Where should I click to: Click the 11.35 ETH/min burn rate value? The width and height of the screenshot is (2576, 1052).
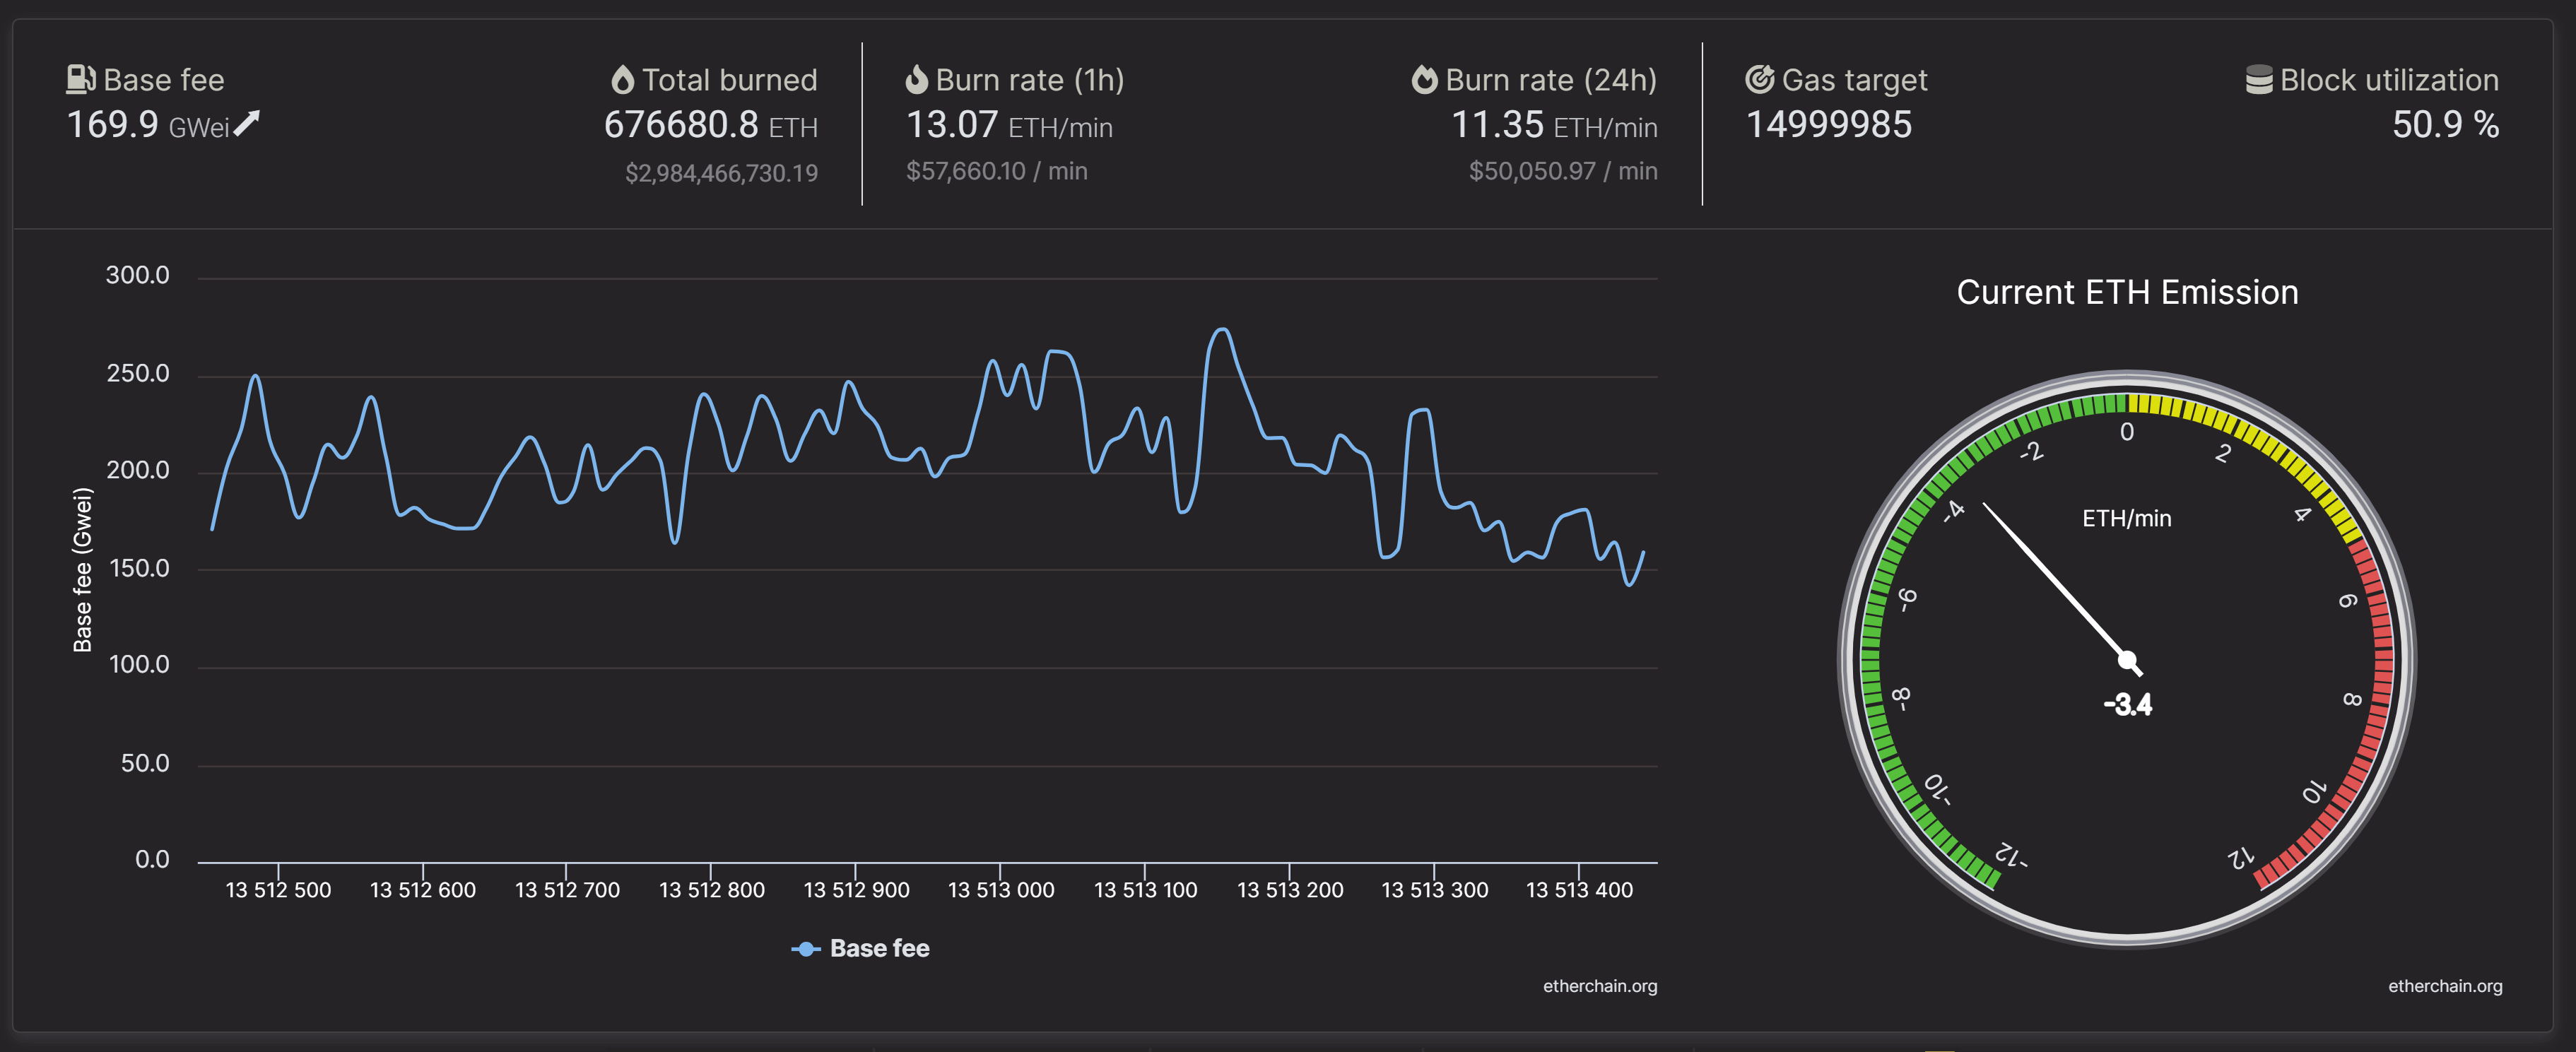(1554, 125)
